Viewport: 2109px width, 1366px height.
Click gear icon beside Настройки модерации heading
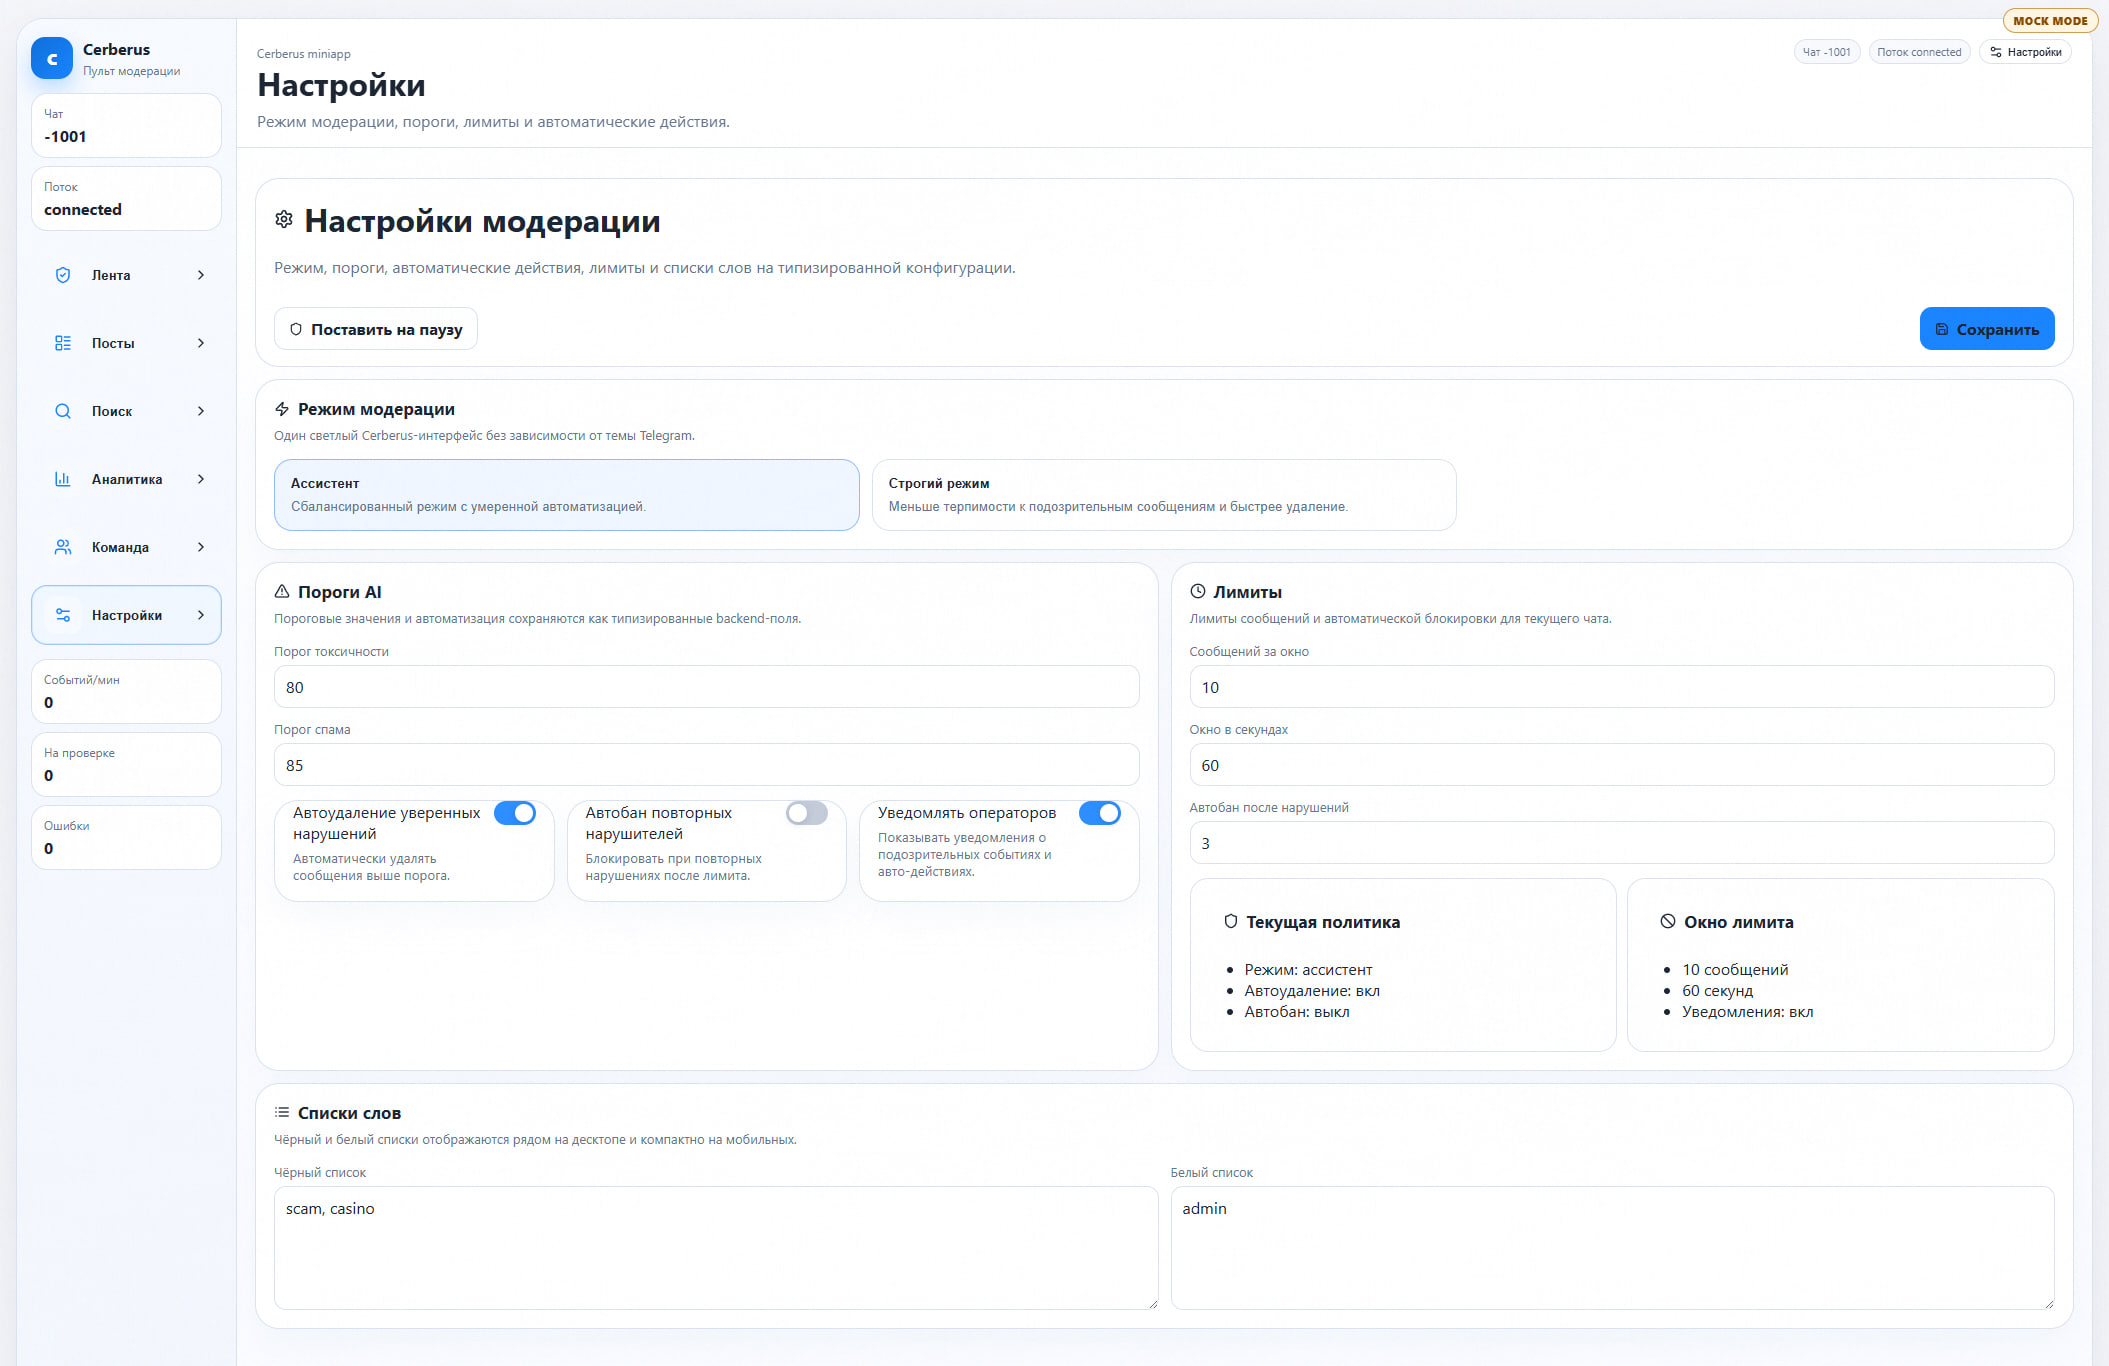(284, 220)
